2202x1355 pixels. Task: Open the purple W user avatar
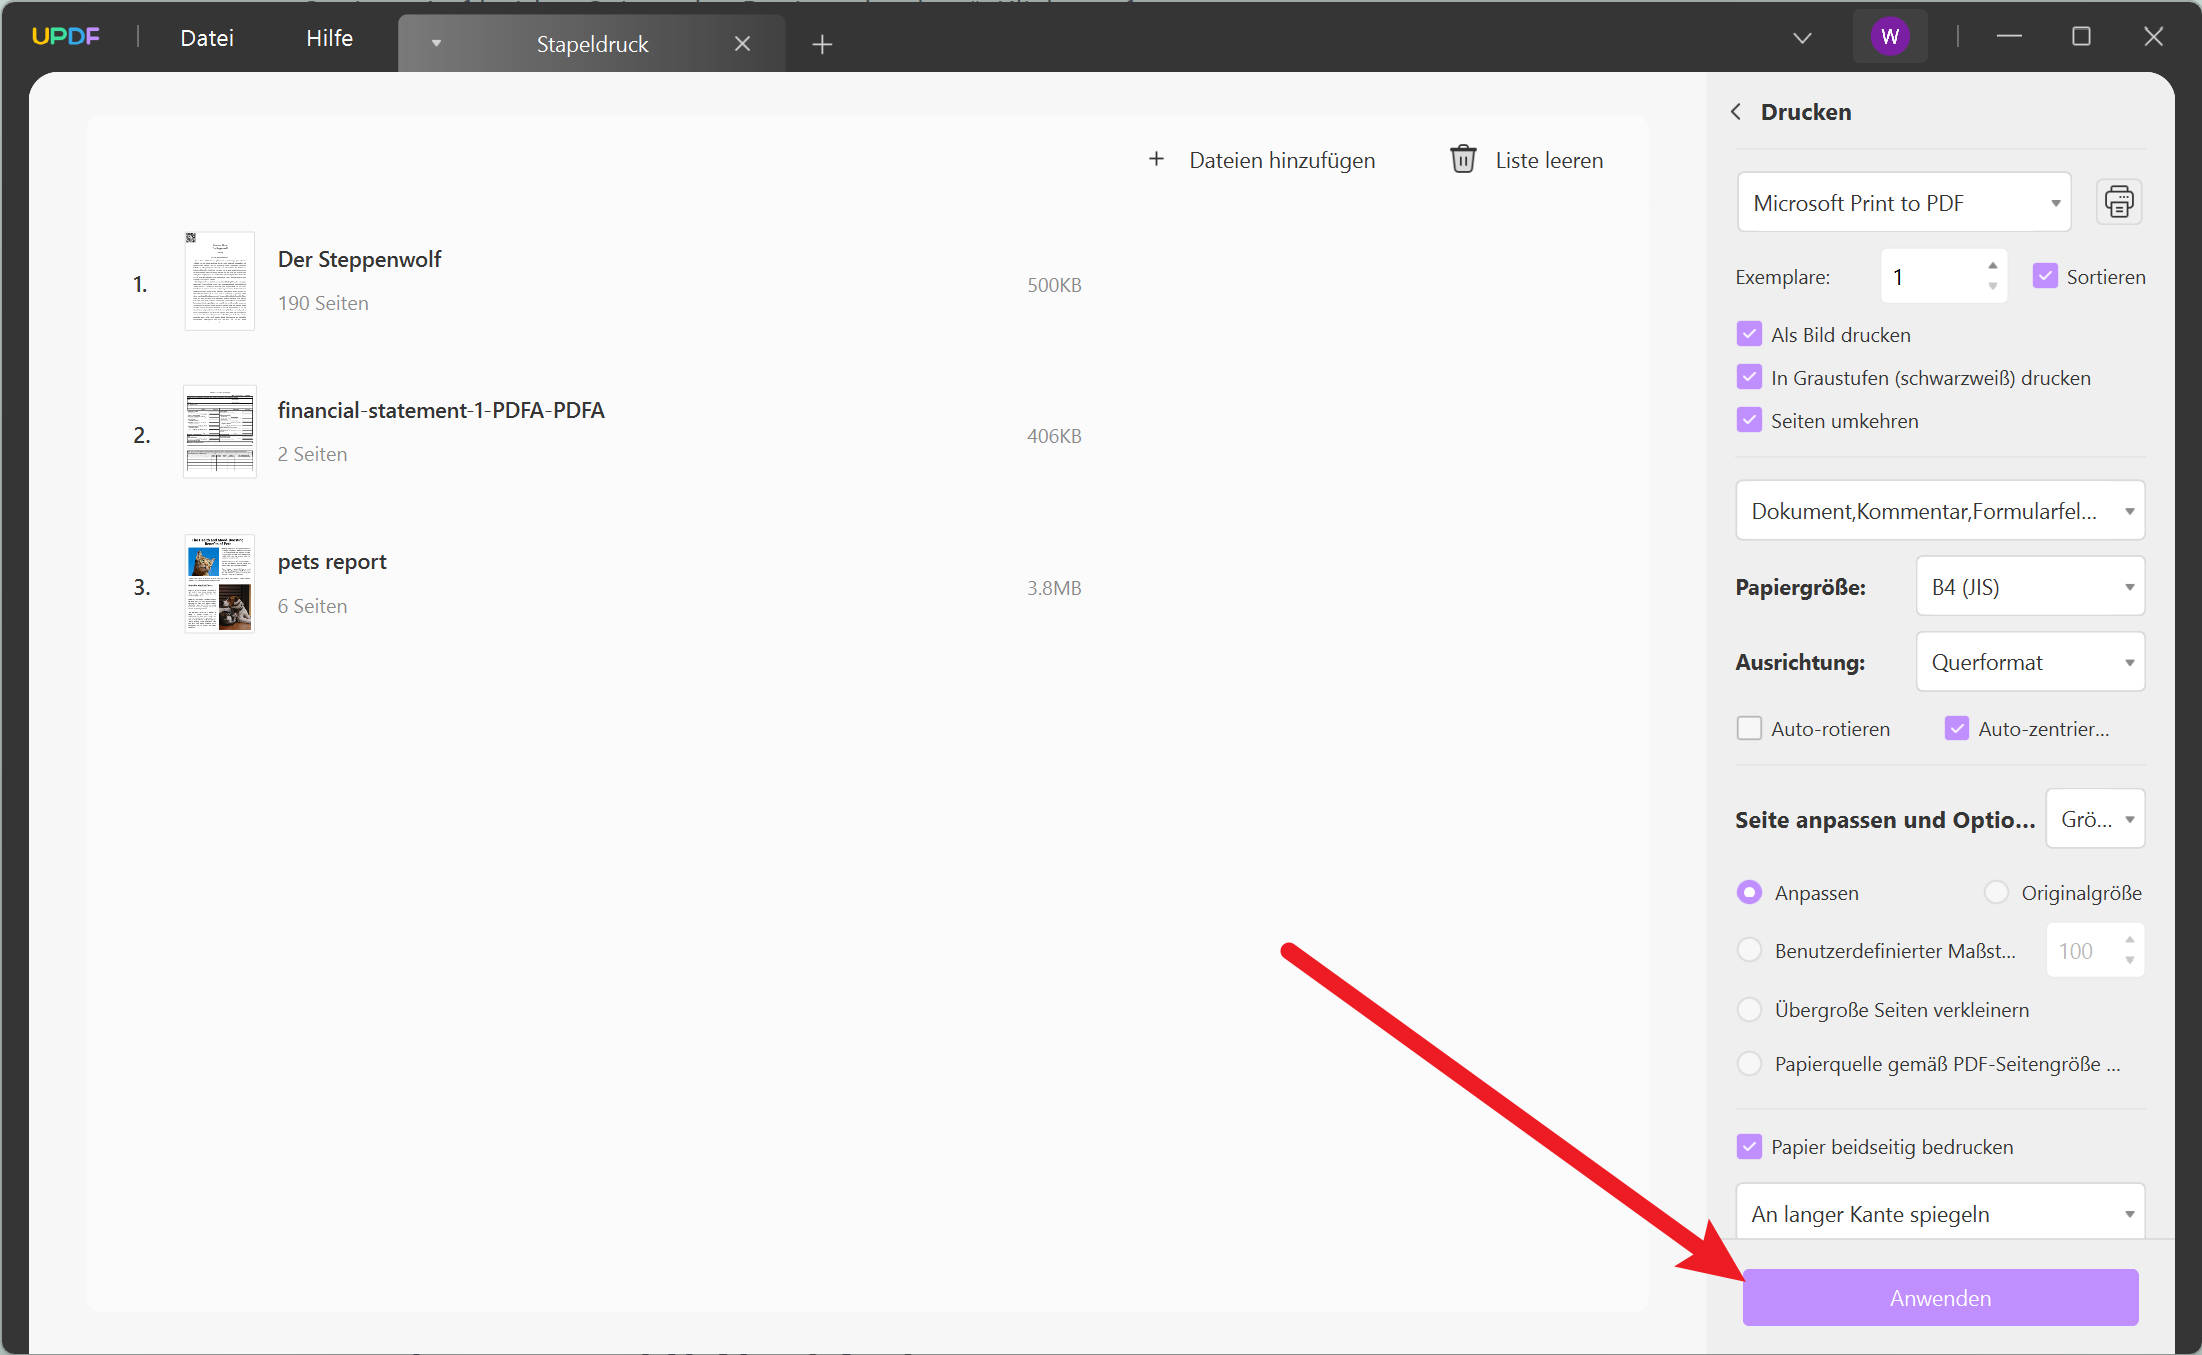click(1889, 37)
